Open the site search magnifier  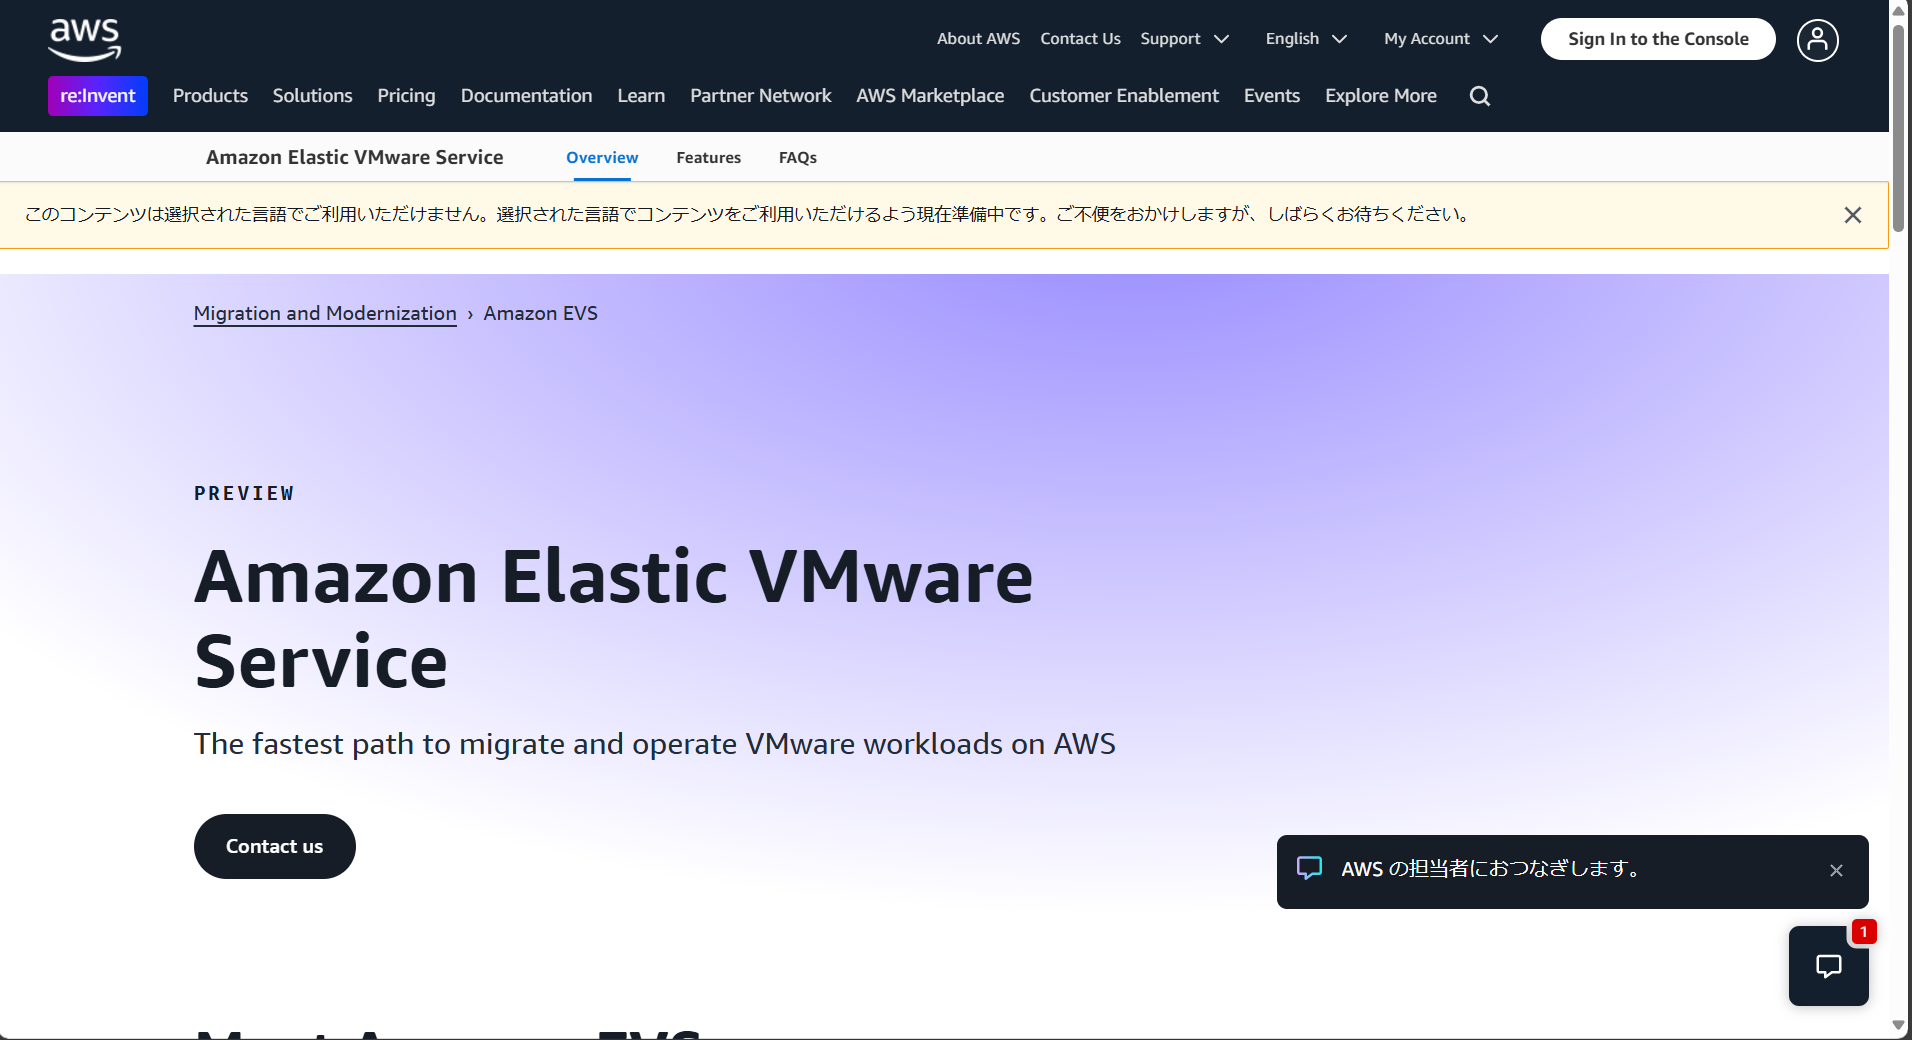[x=1479, y=95]
